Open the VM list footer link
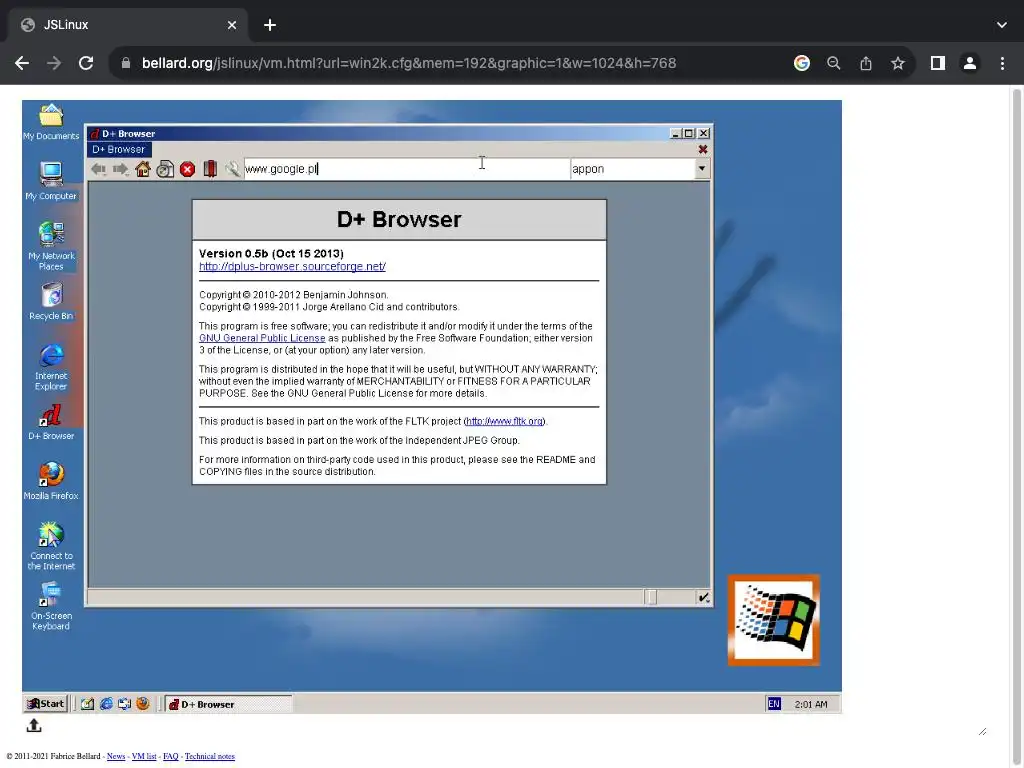1024x768 pixels. (144, 756)
